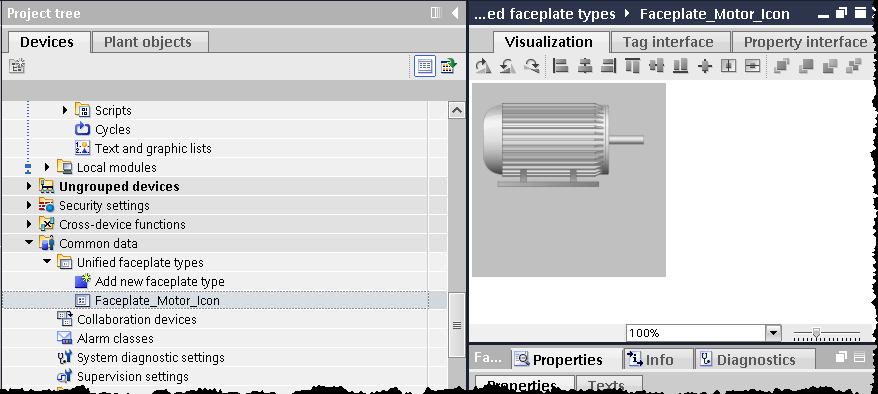Screen dimensions: 878x394
Task: Select the Properties inspector tab
Action: pos(566,359)
